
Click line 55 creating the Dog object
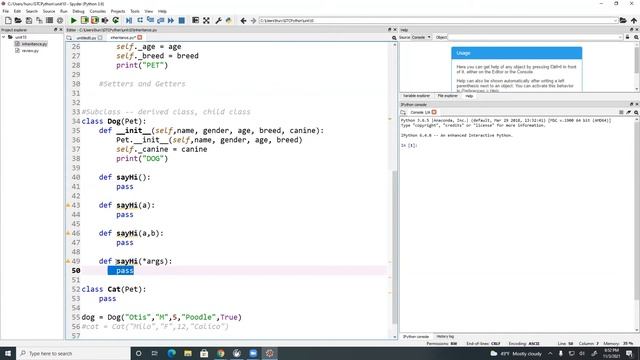(x=161, y=317)
